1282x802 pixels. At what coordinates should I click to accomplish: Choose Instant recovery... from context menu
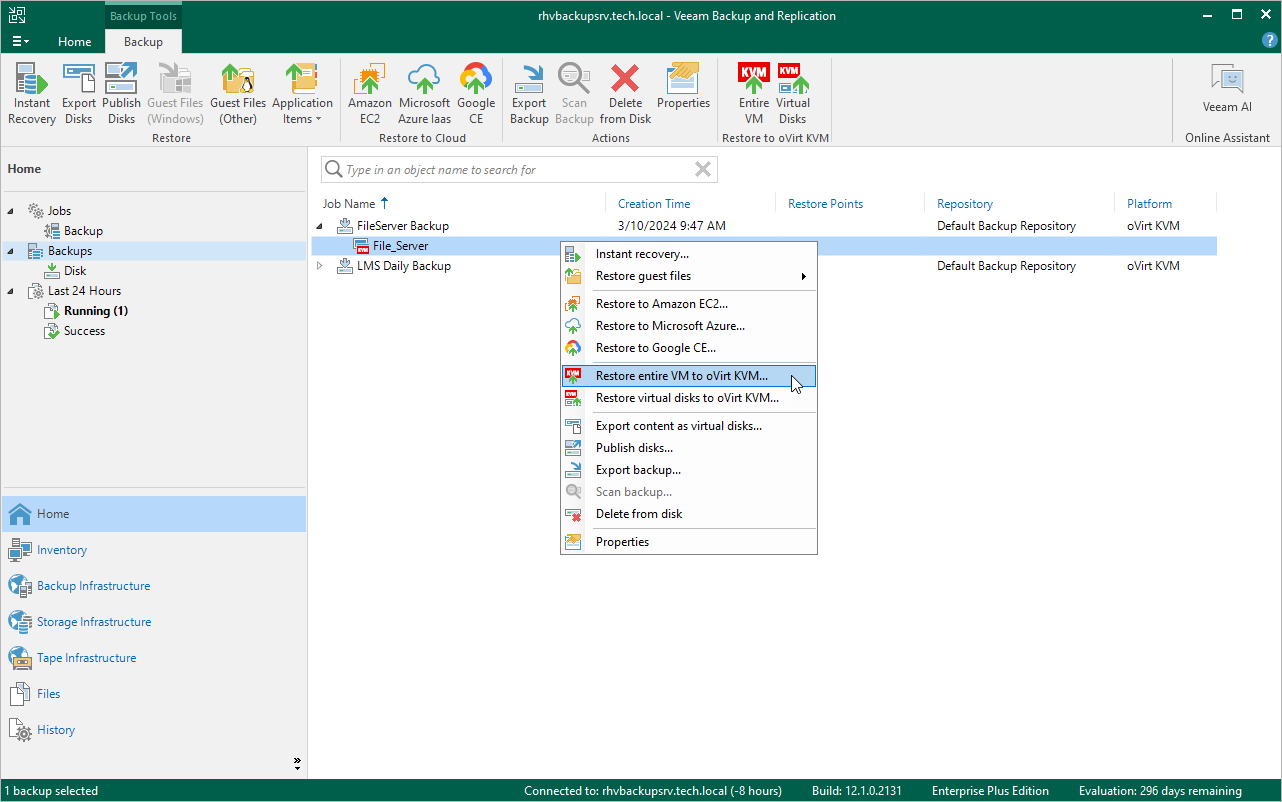click(x=689, y=254)
